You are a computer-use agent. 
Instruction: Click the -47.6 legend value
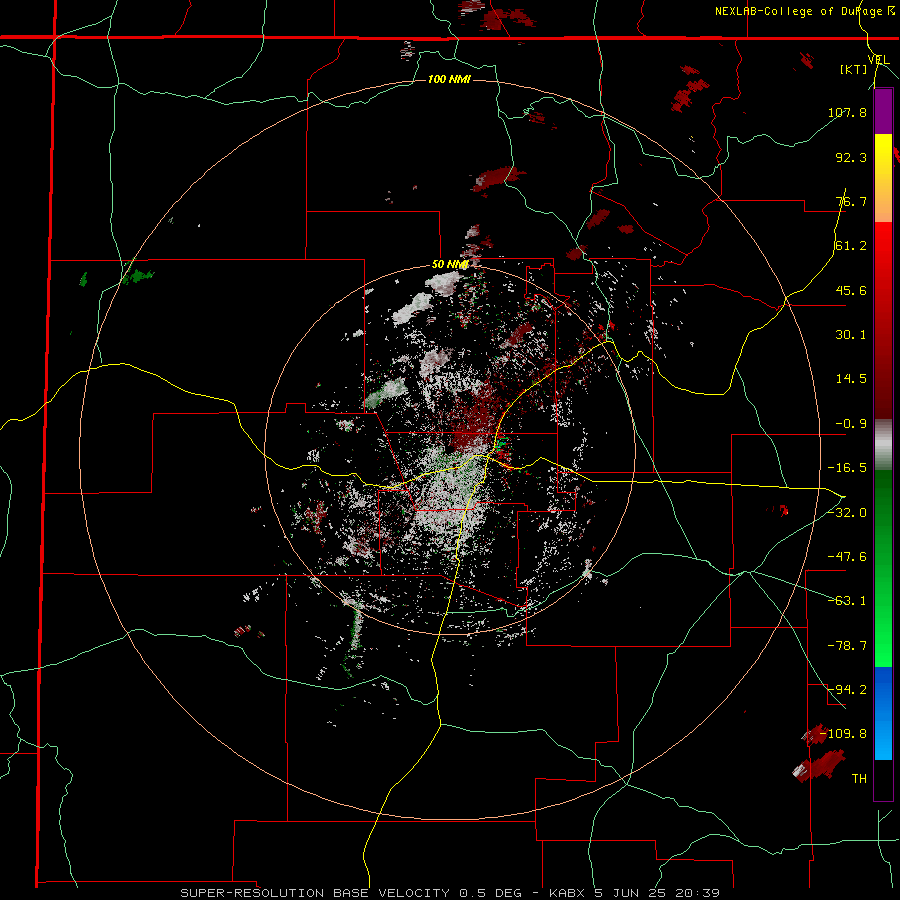pyautogui.click(x=847, y=557)
